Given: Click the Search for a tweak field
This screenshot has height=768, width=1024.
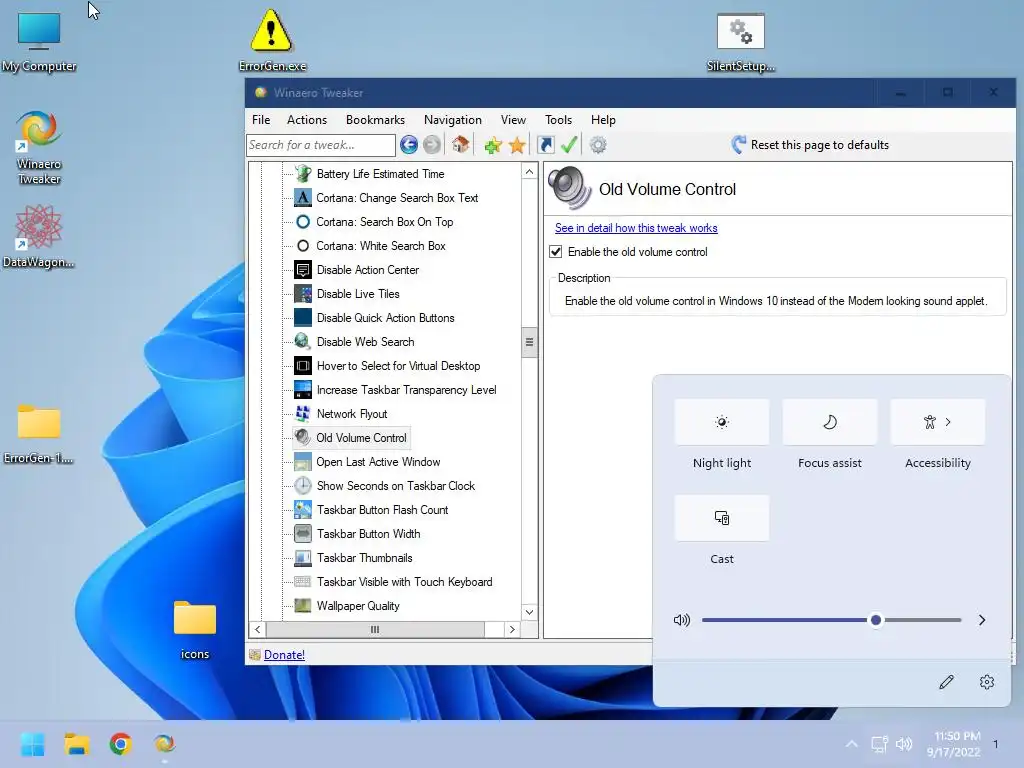Looking at the screenshot, I should [321, 145].
